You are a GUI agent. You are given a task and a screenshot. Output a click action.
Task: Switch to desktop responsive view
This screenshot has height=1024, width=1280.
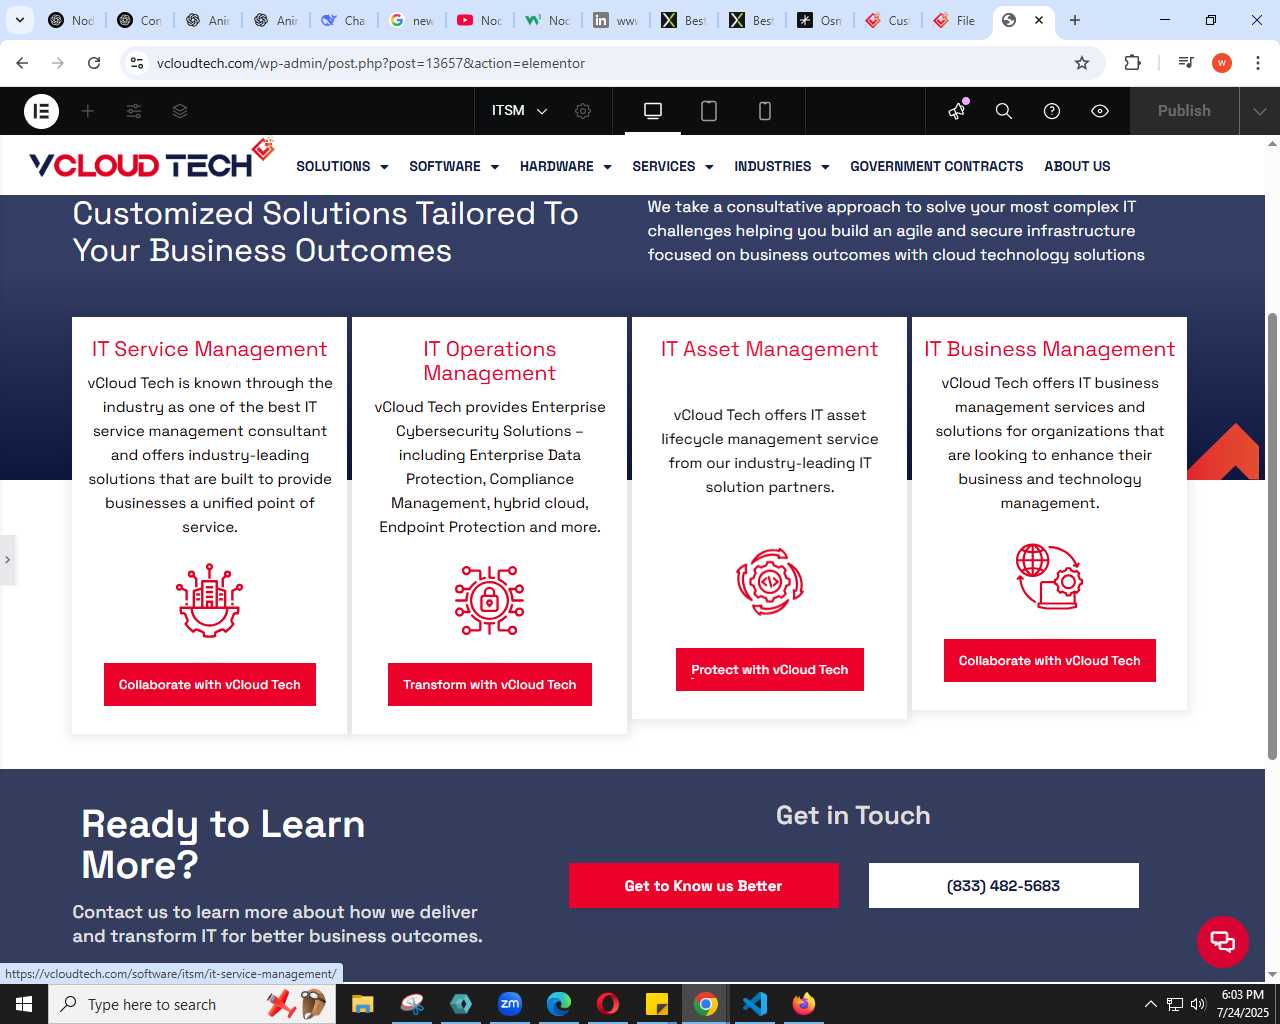tap(653, 111)
